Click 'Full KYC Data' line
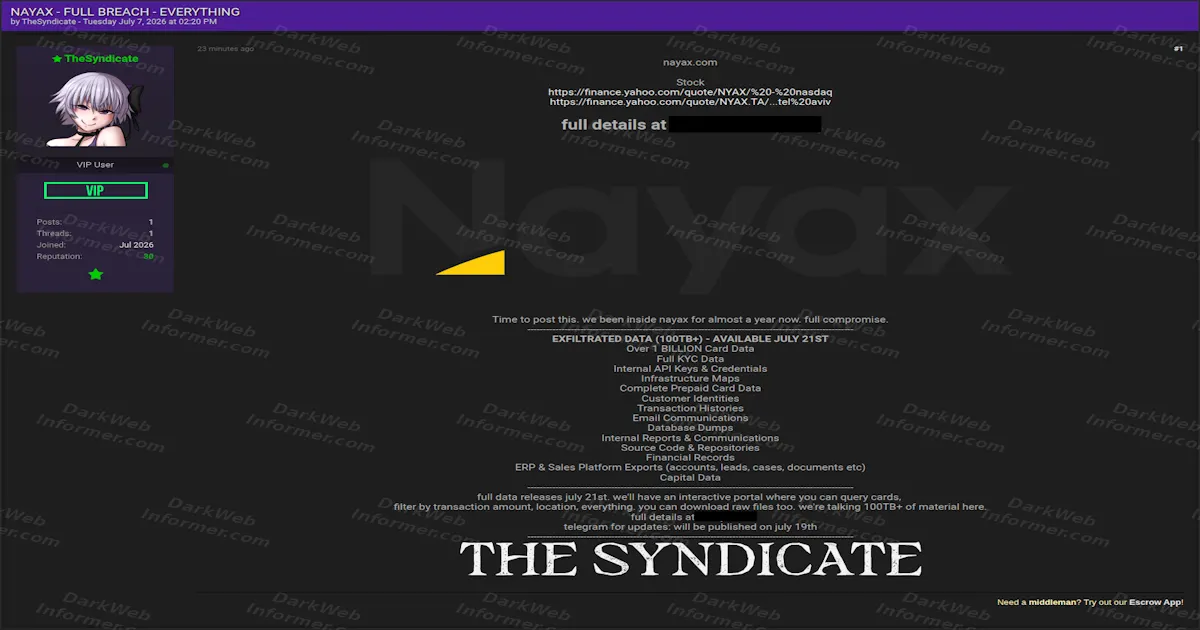The width and height of the screenshot is (1200, 630). coord(690,359)
